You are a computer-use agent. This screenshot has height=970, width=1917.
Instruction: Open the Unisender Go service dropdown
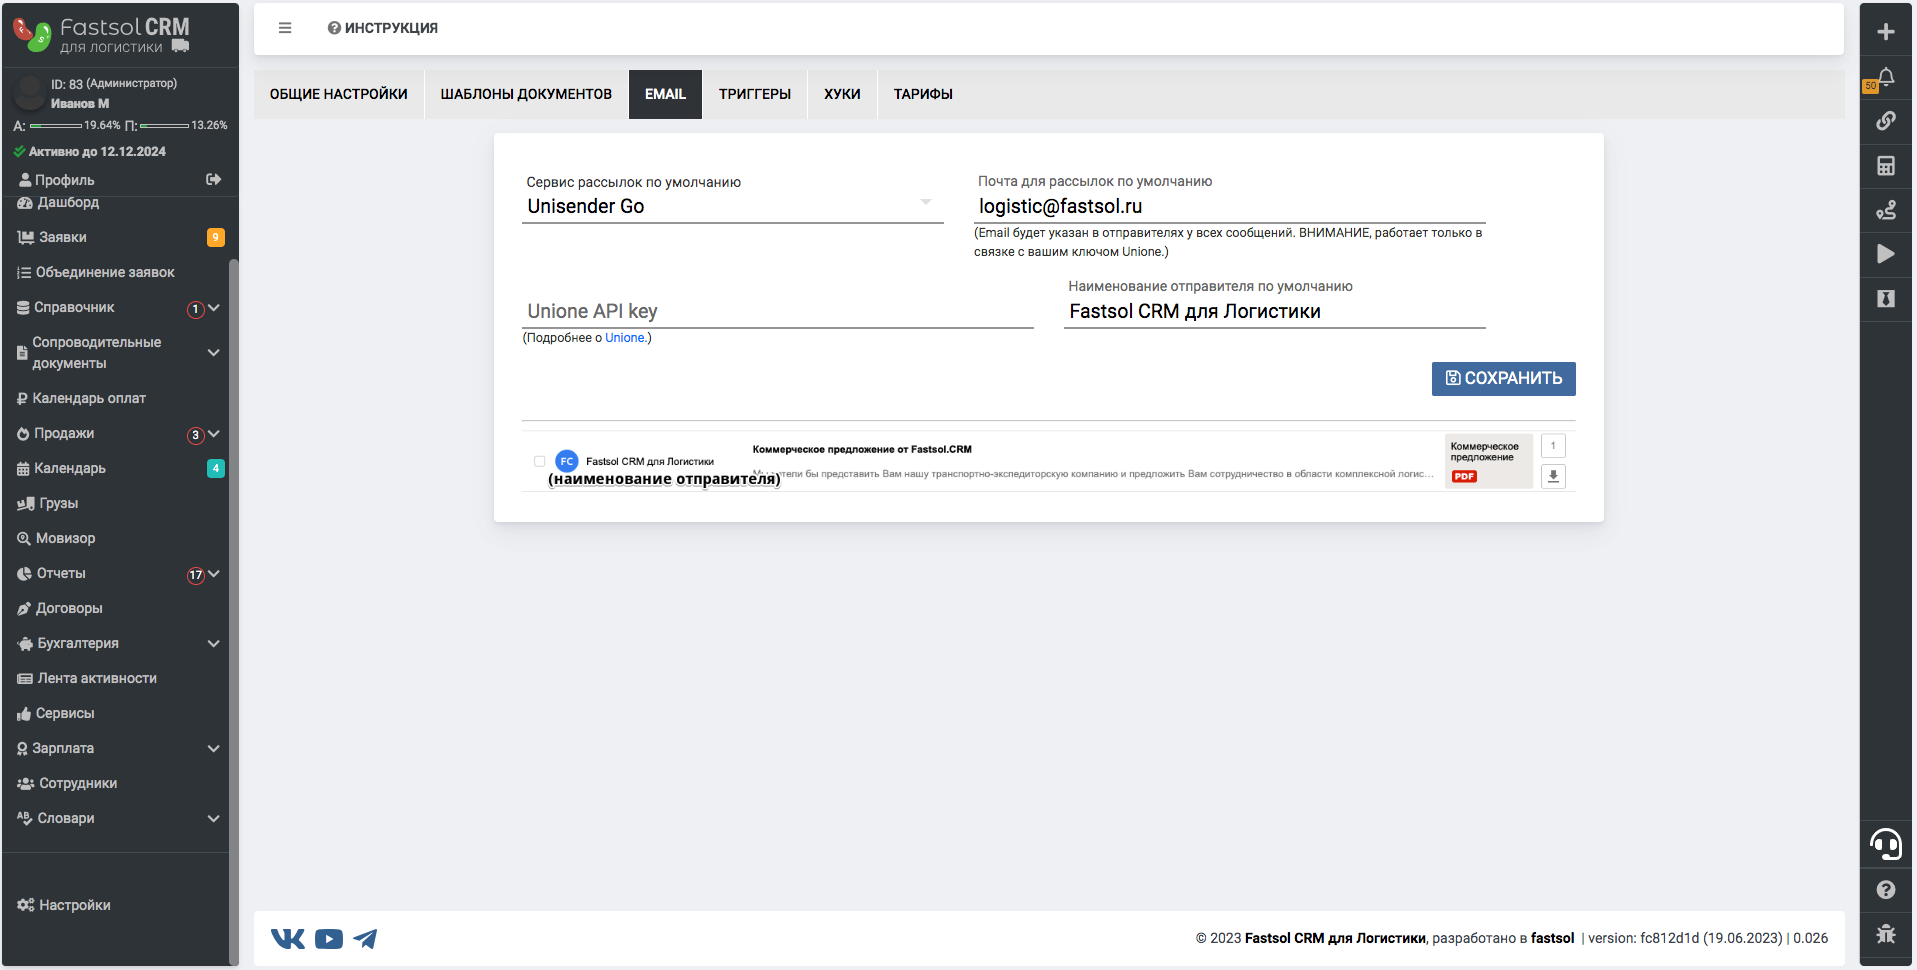coord(732,206)
